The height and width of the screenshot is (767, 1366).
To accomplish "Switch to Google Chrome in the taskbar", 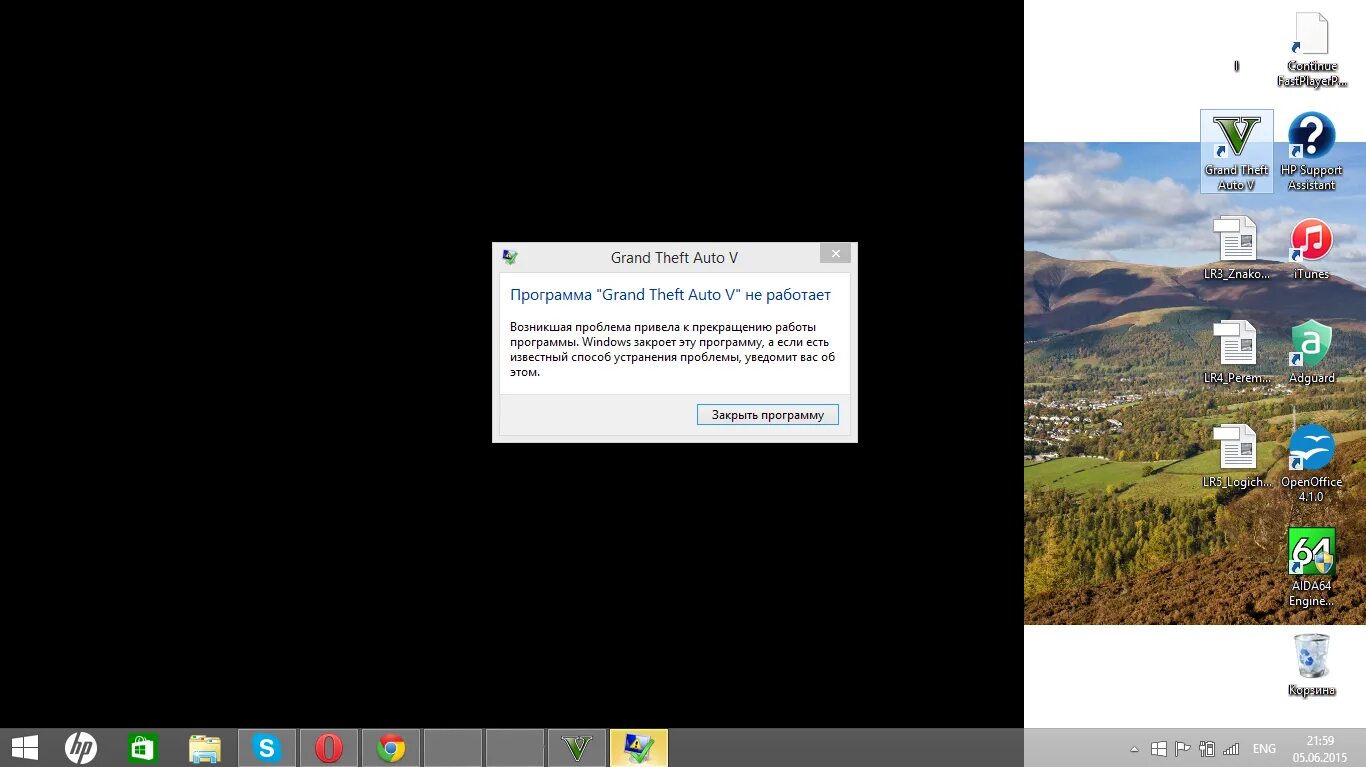I will 390,747.
